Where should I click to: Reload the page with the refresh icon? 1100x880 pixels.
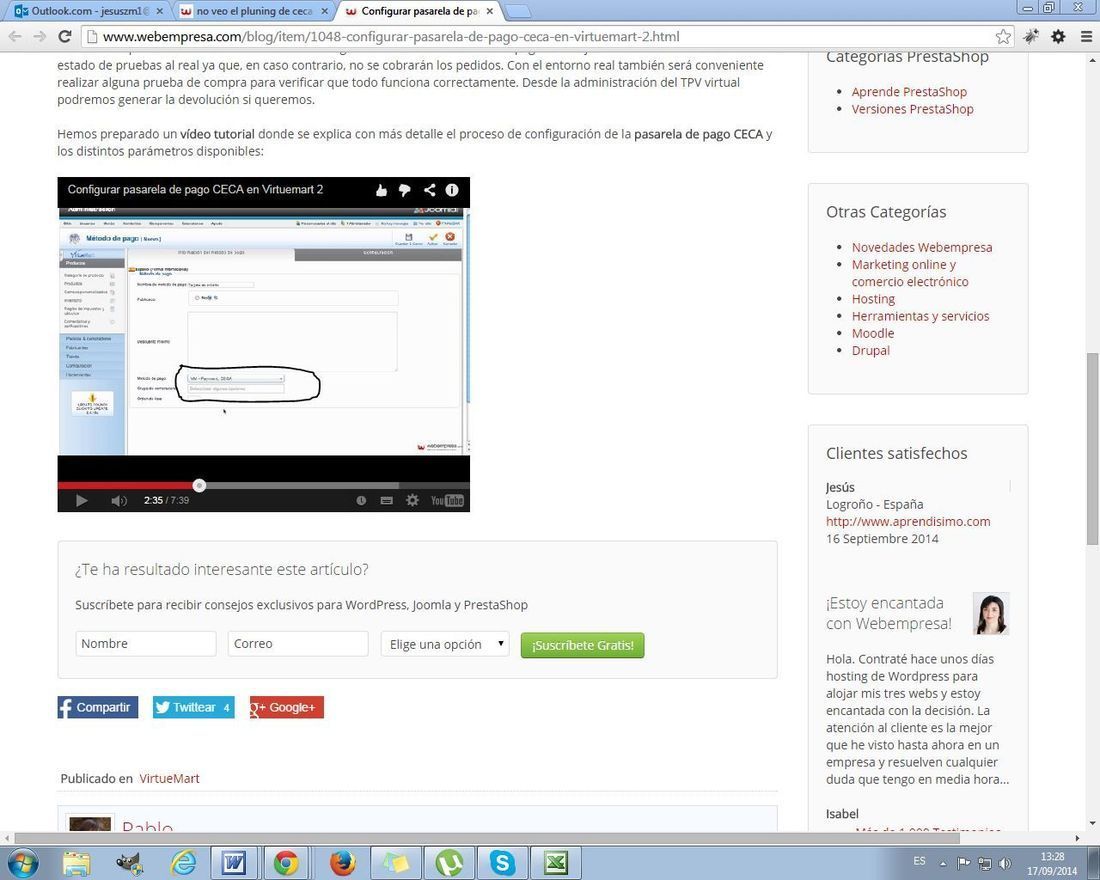[x=65, y=36]
